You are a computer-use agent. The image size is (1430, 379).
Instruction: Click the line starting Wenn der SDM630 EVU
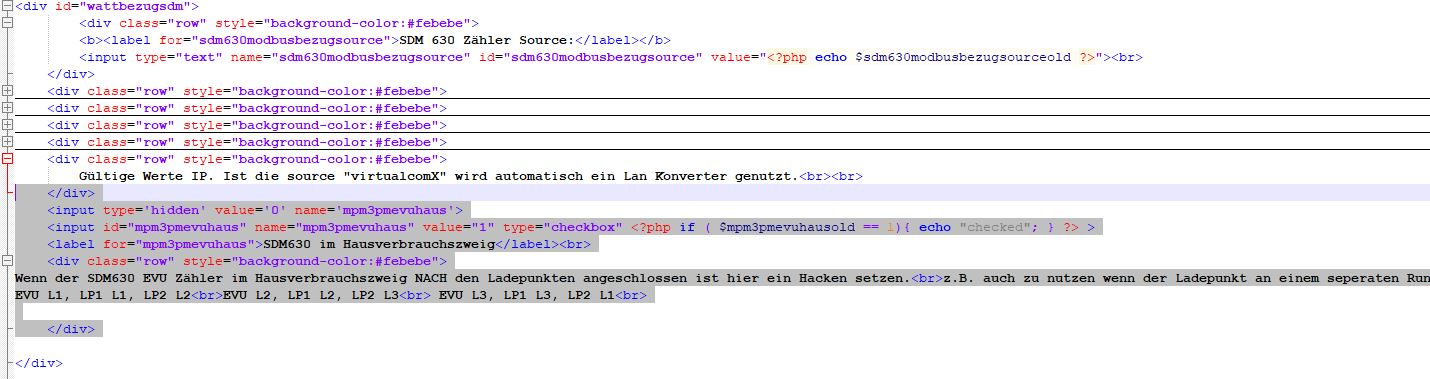[722, 278]
